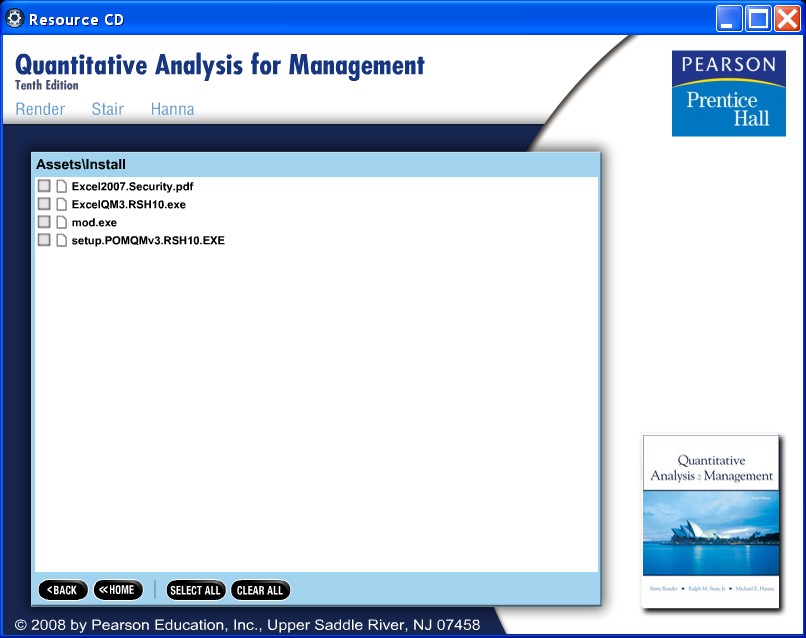
Task: Return to the HOME screen
Action: tap(118, 590)
